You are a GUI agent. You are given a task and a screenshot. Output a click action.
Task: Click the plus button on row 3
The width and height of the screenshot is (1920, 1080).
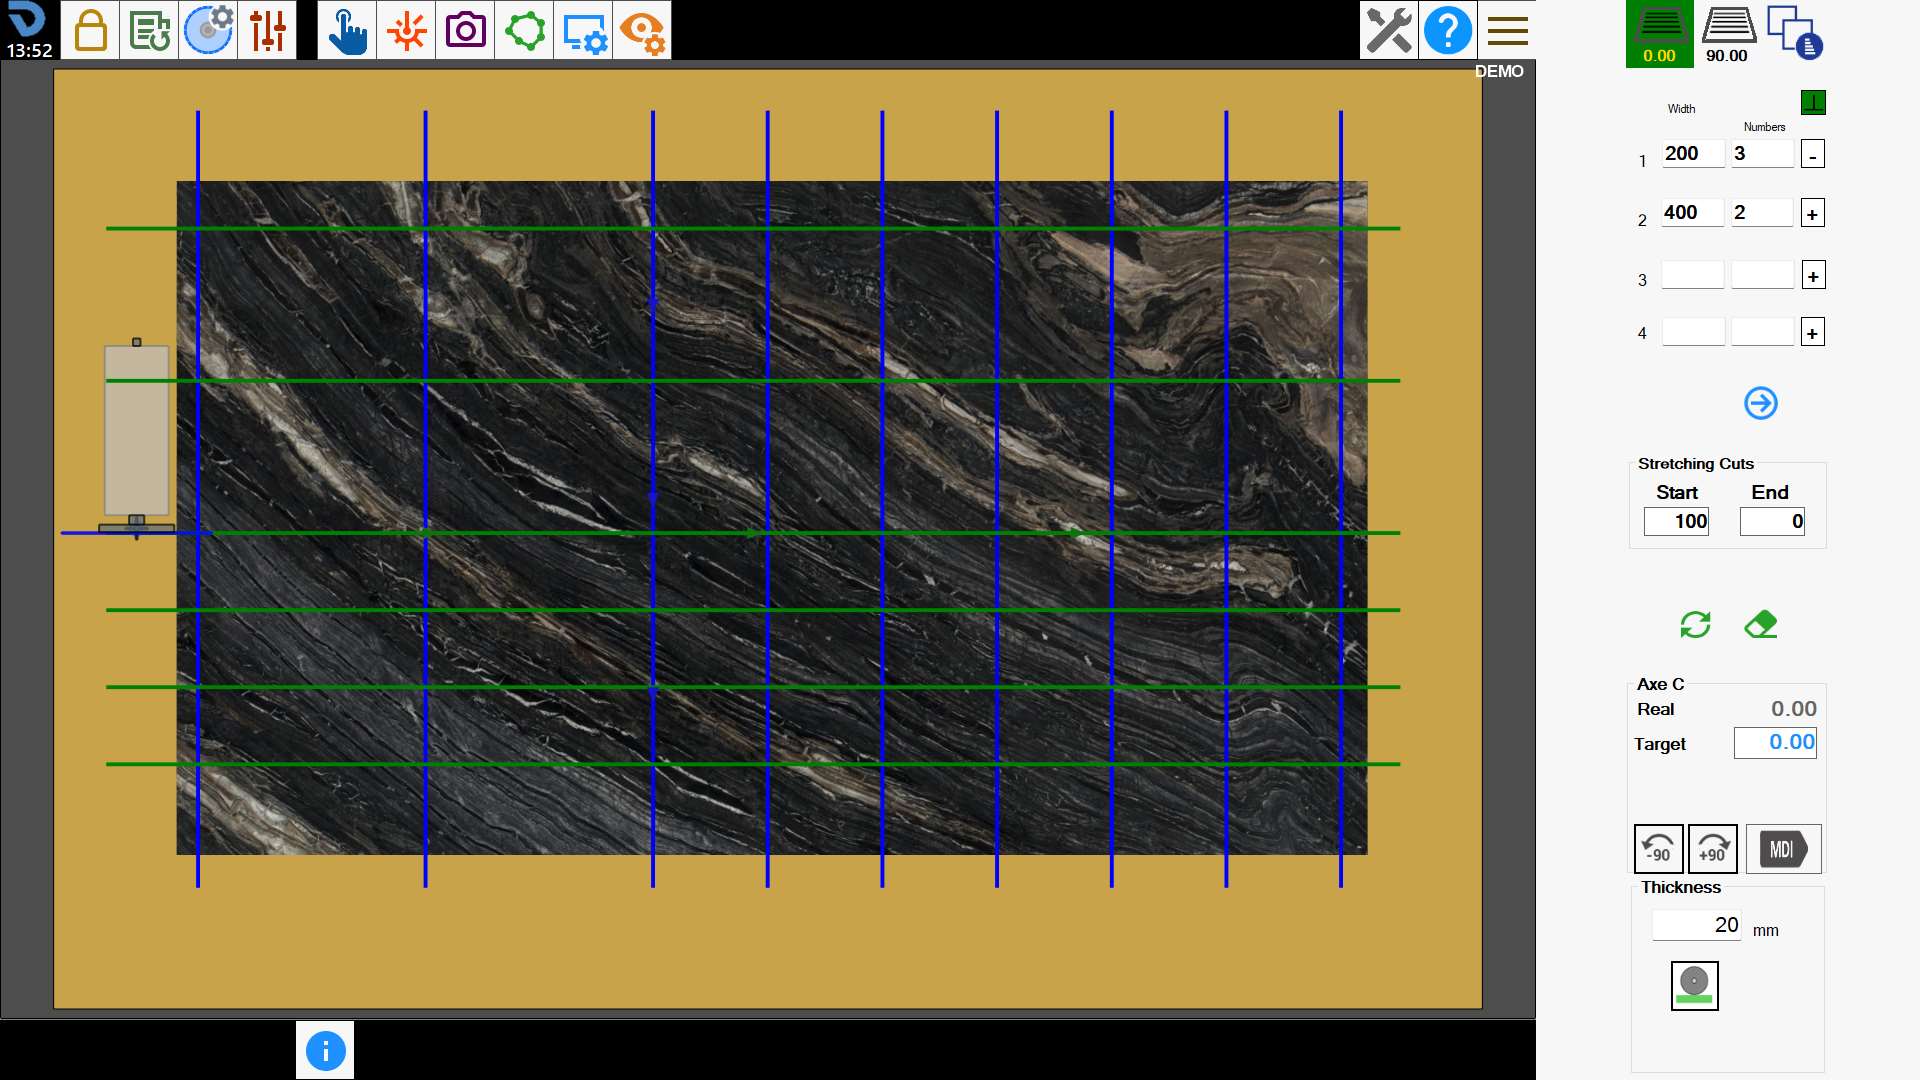click(1813, 275)
